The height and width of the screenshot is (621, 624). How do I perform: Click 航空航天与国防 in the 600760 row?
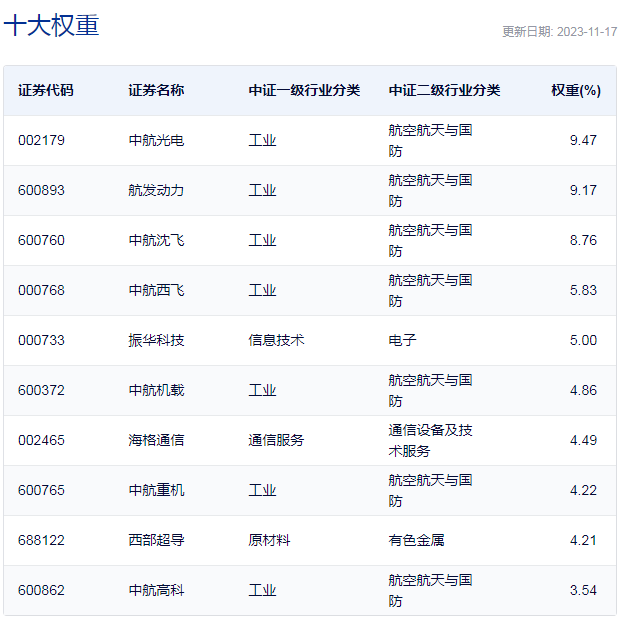[x=430, y=240]
